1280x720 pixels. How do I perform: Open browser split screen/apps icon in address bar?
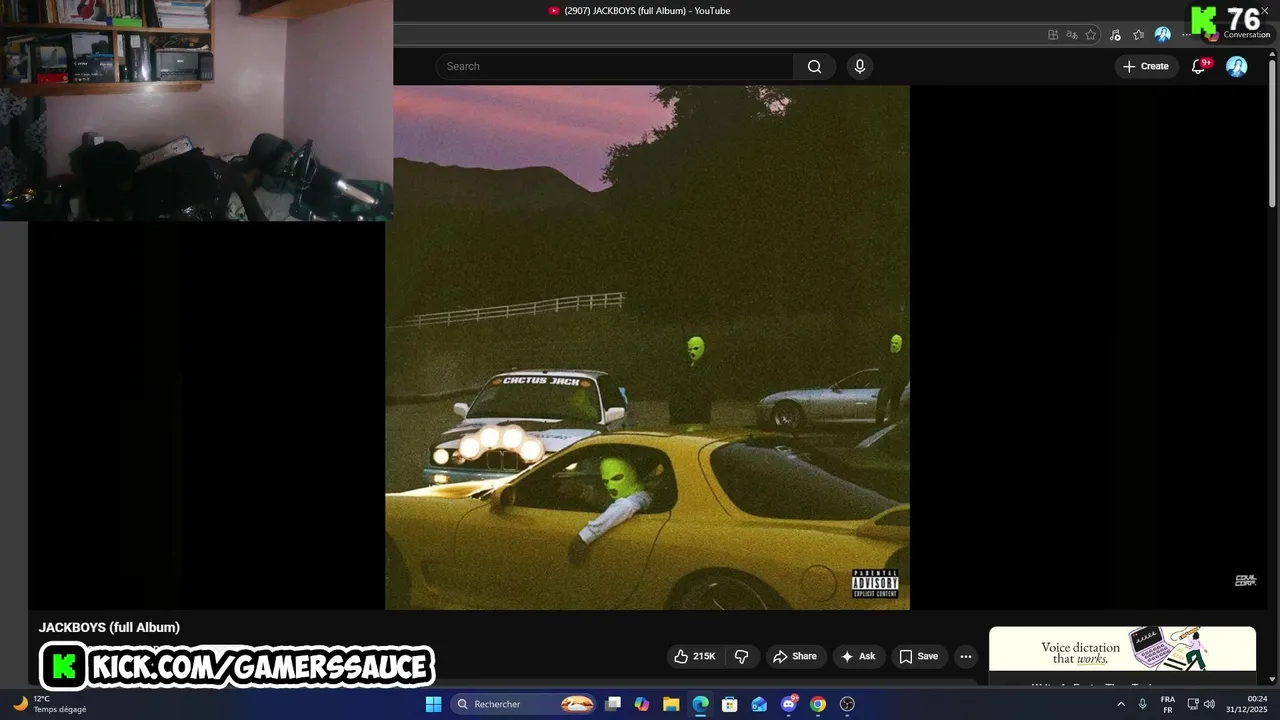pyautogui.click(x=1053, y=34)
